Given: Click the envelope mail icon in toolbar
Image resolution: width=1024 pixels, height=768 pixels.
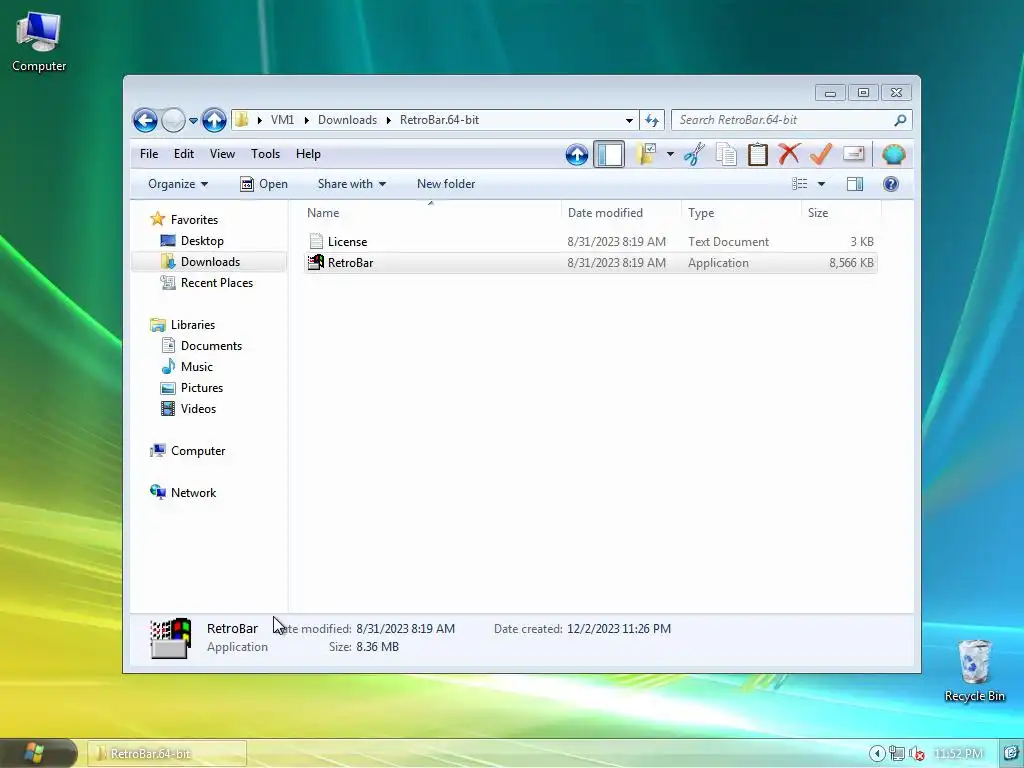Looking at the screenshot, I should pyautogui.click(x=854, y=153).
